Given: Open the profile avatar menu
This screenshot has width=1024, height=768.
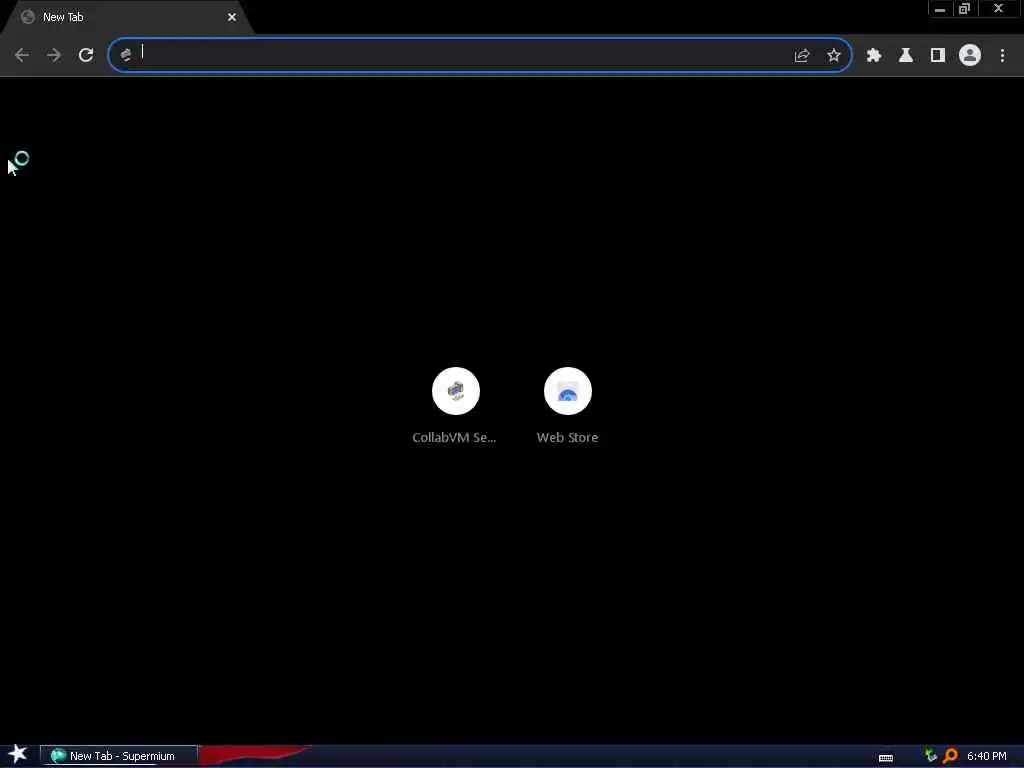Looking at the screenshot, I should pyautogui.click(x=970, y=56).
